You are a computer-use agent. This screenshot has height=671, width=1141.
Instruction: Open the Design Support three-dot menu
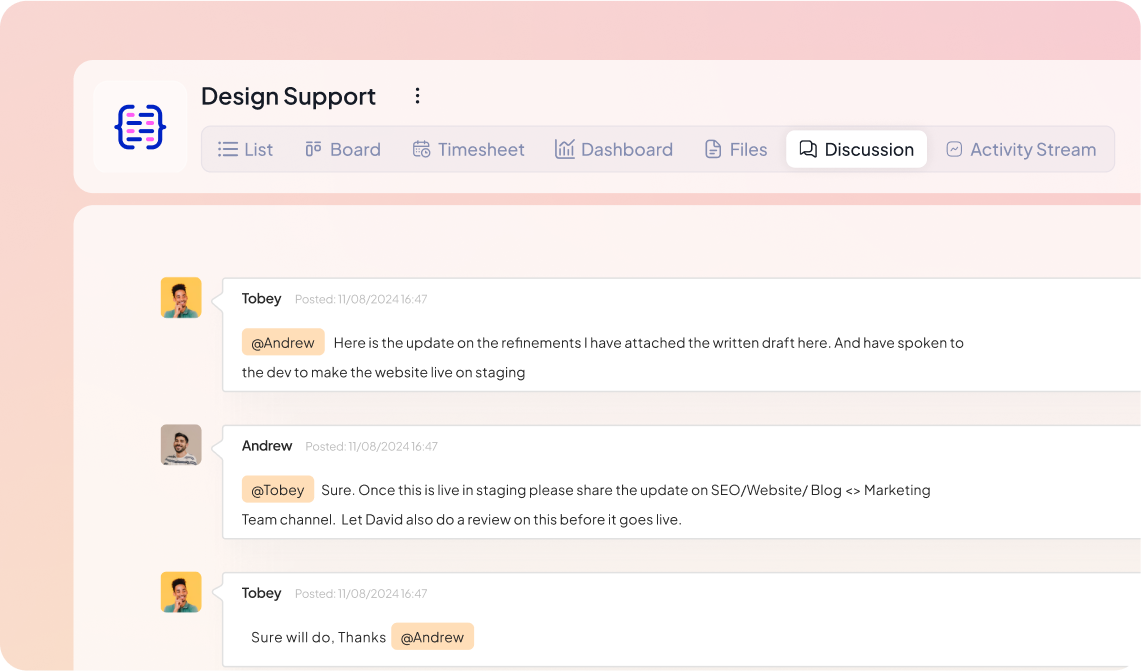click(417, 96)
